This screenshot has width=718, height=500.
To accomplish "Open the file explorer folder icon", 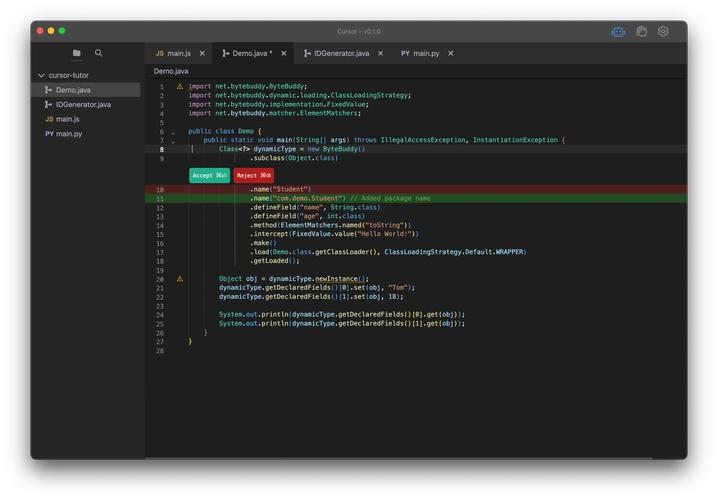I will point(77,53).
